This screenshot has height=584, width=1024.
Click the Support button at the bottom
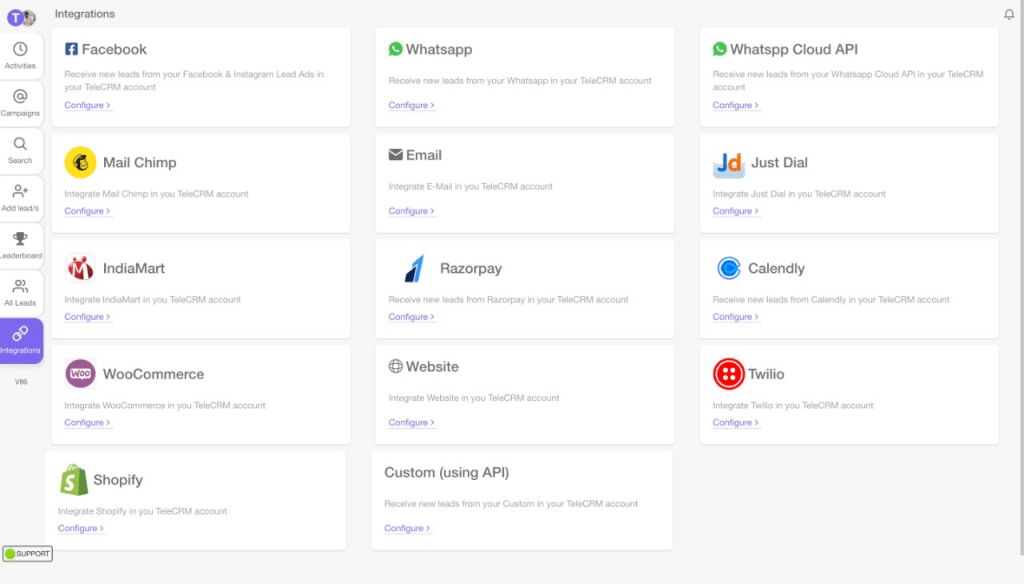[x=29, y=553]
